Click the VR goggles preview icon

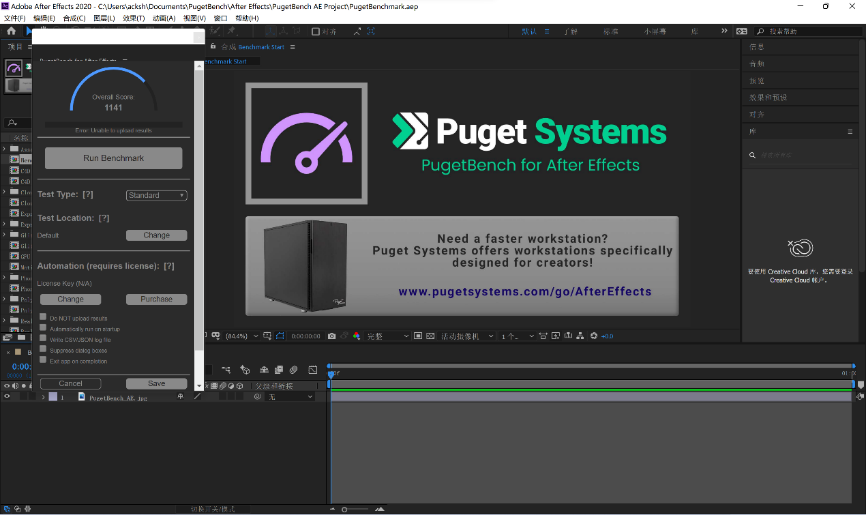pyautogui.click(x=215, y=335)
